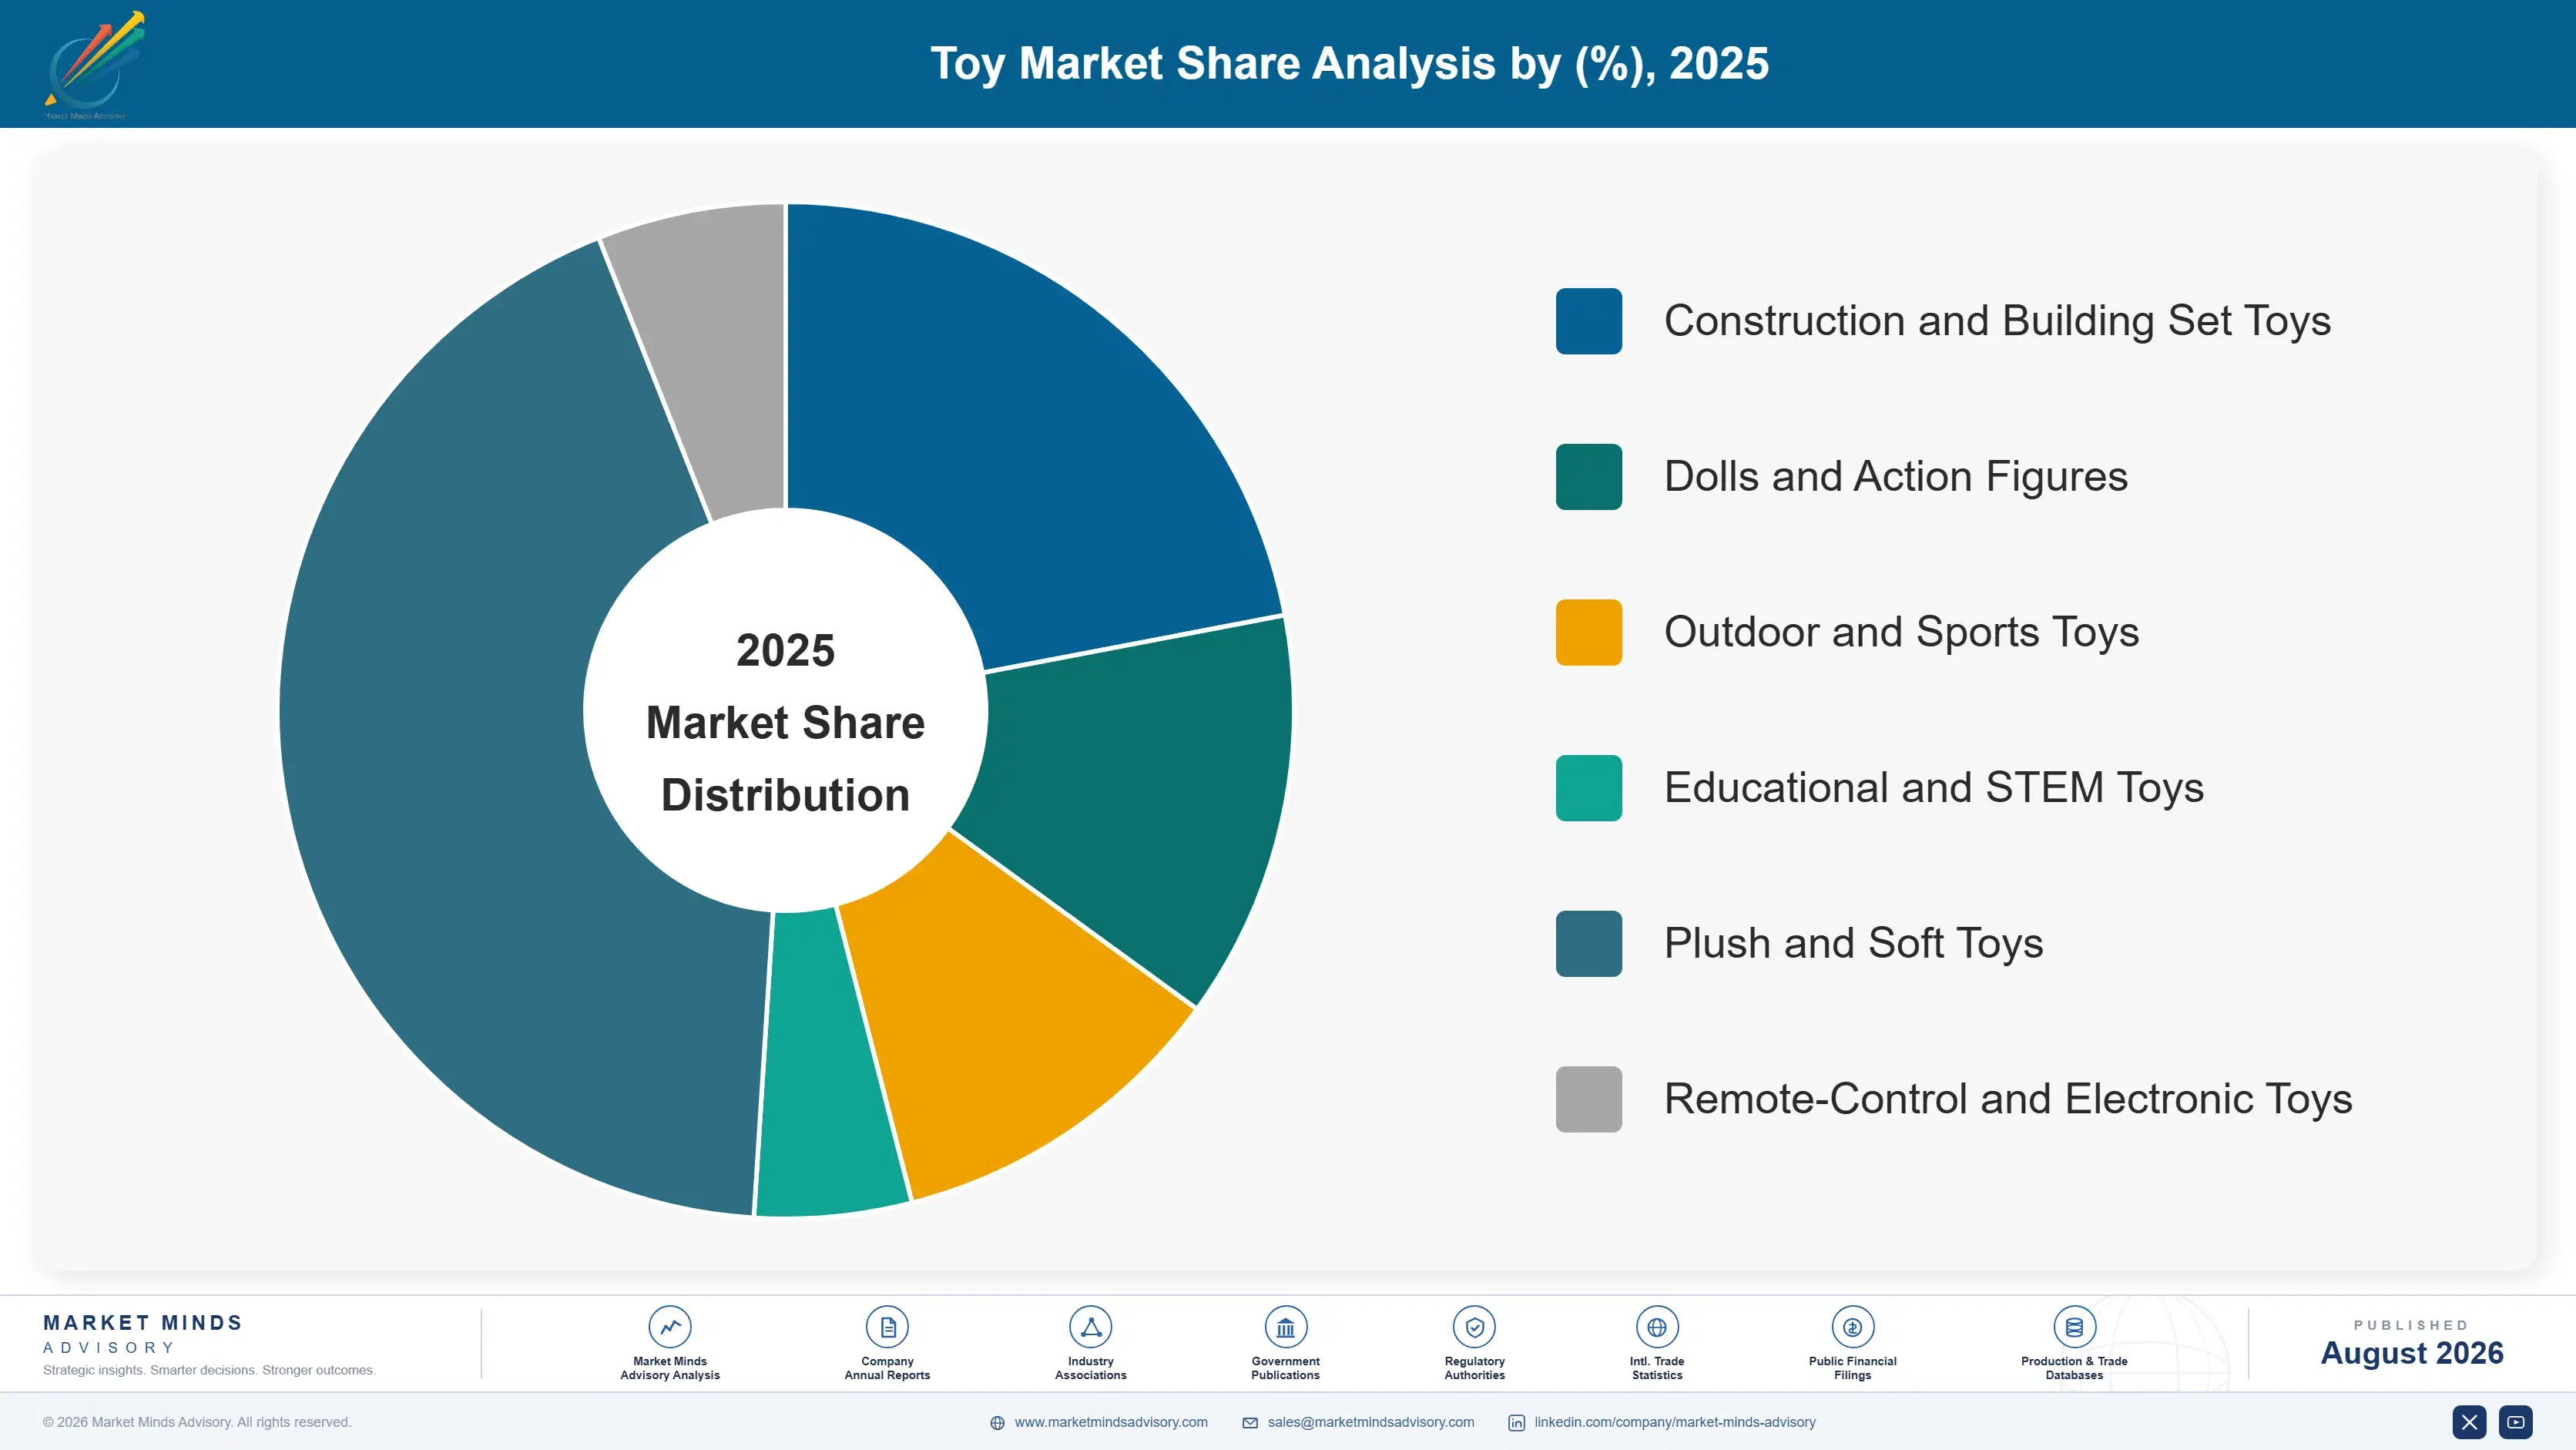Click the 'Construction and Building Set Toys' legend label
The height and width of the screenshot is (1450, 2576).
coord(1997,321)
